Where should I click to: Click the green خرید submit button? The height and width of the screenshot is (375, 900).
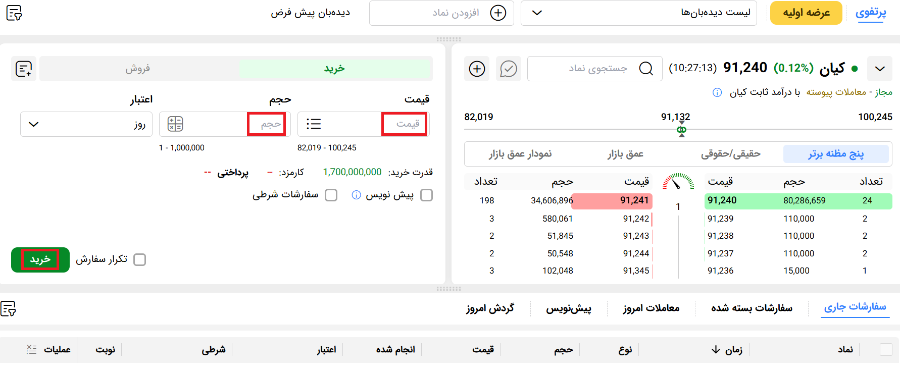40,260
